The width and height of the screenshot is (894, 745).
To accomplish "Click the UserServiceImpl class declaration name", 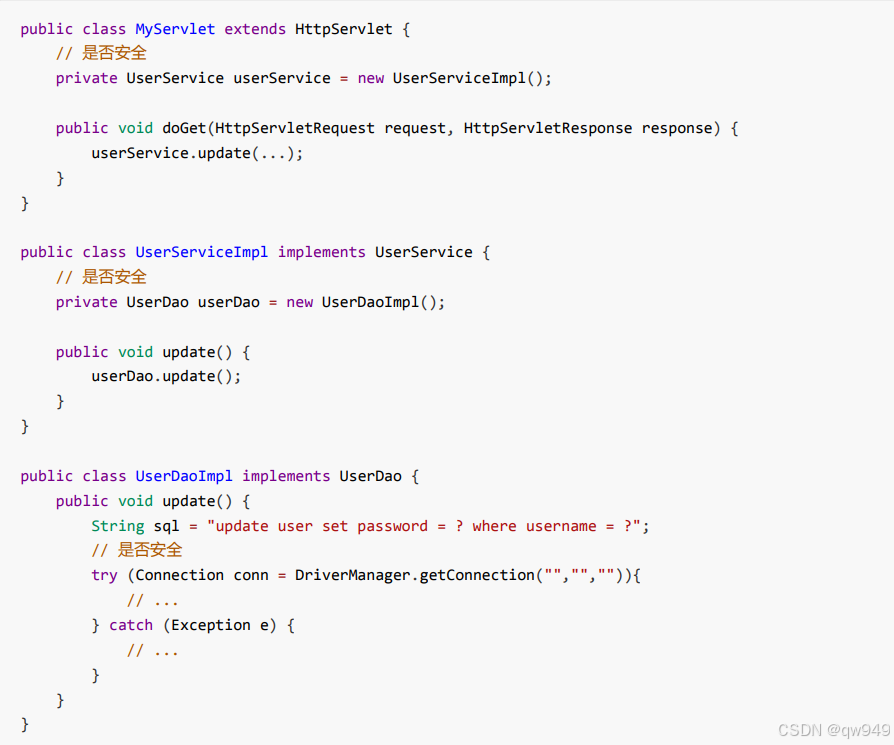I will click(x=201, y=253).
